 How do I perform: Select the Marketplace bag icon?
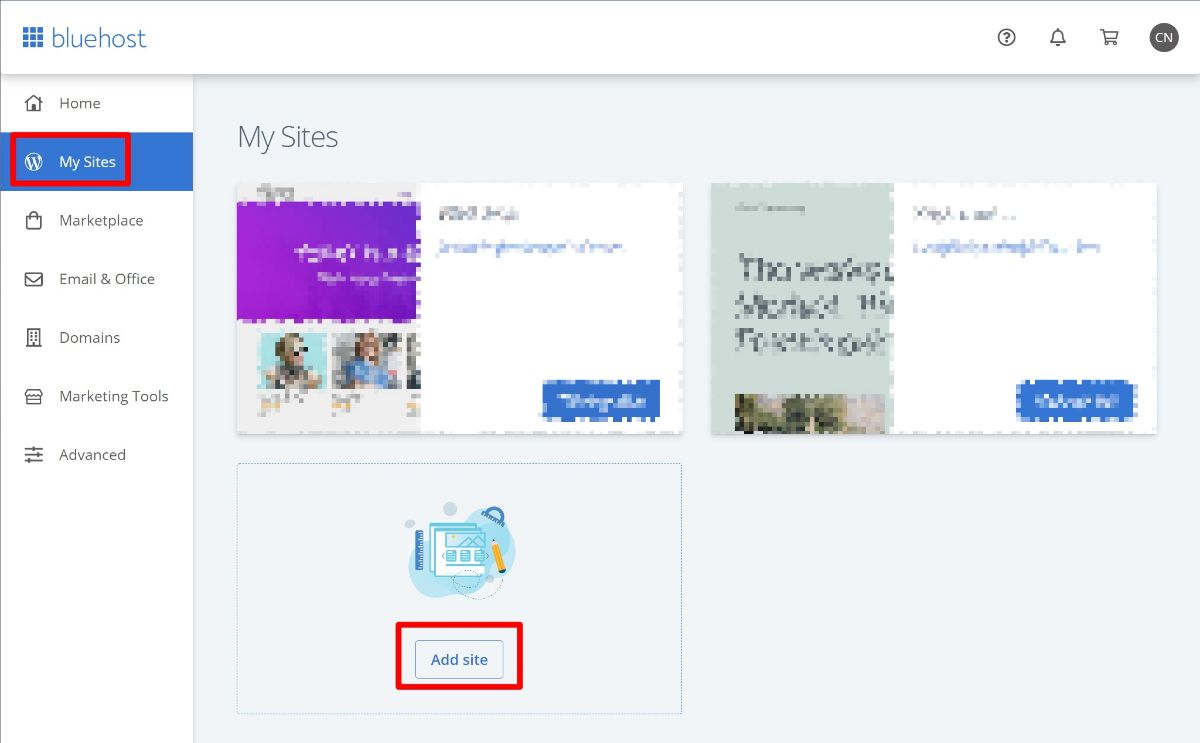34,220
